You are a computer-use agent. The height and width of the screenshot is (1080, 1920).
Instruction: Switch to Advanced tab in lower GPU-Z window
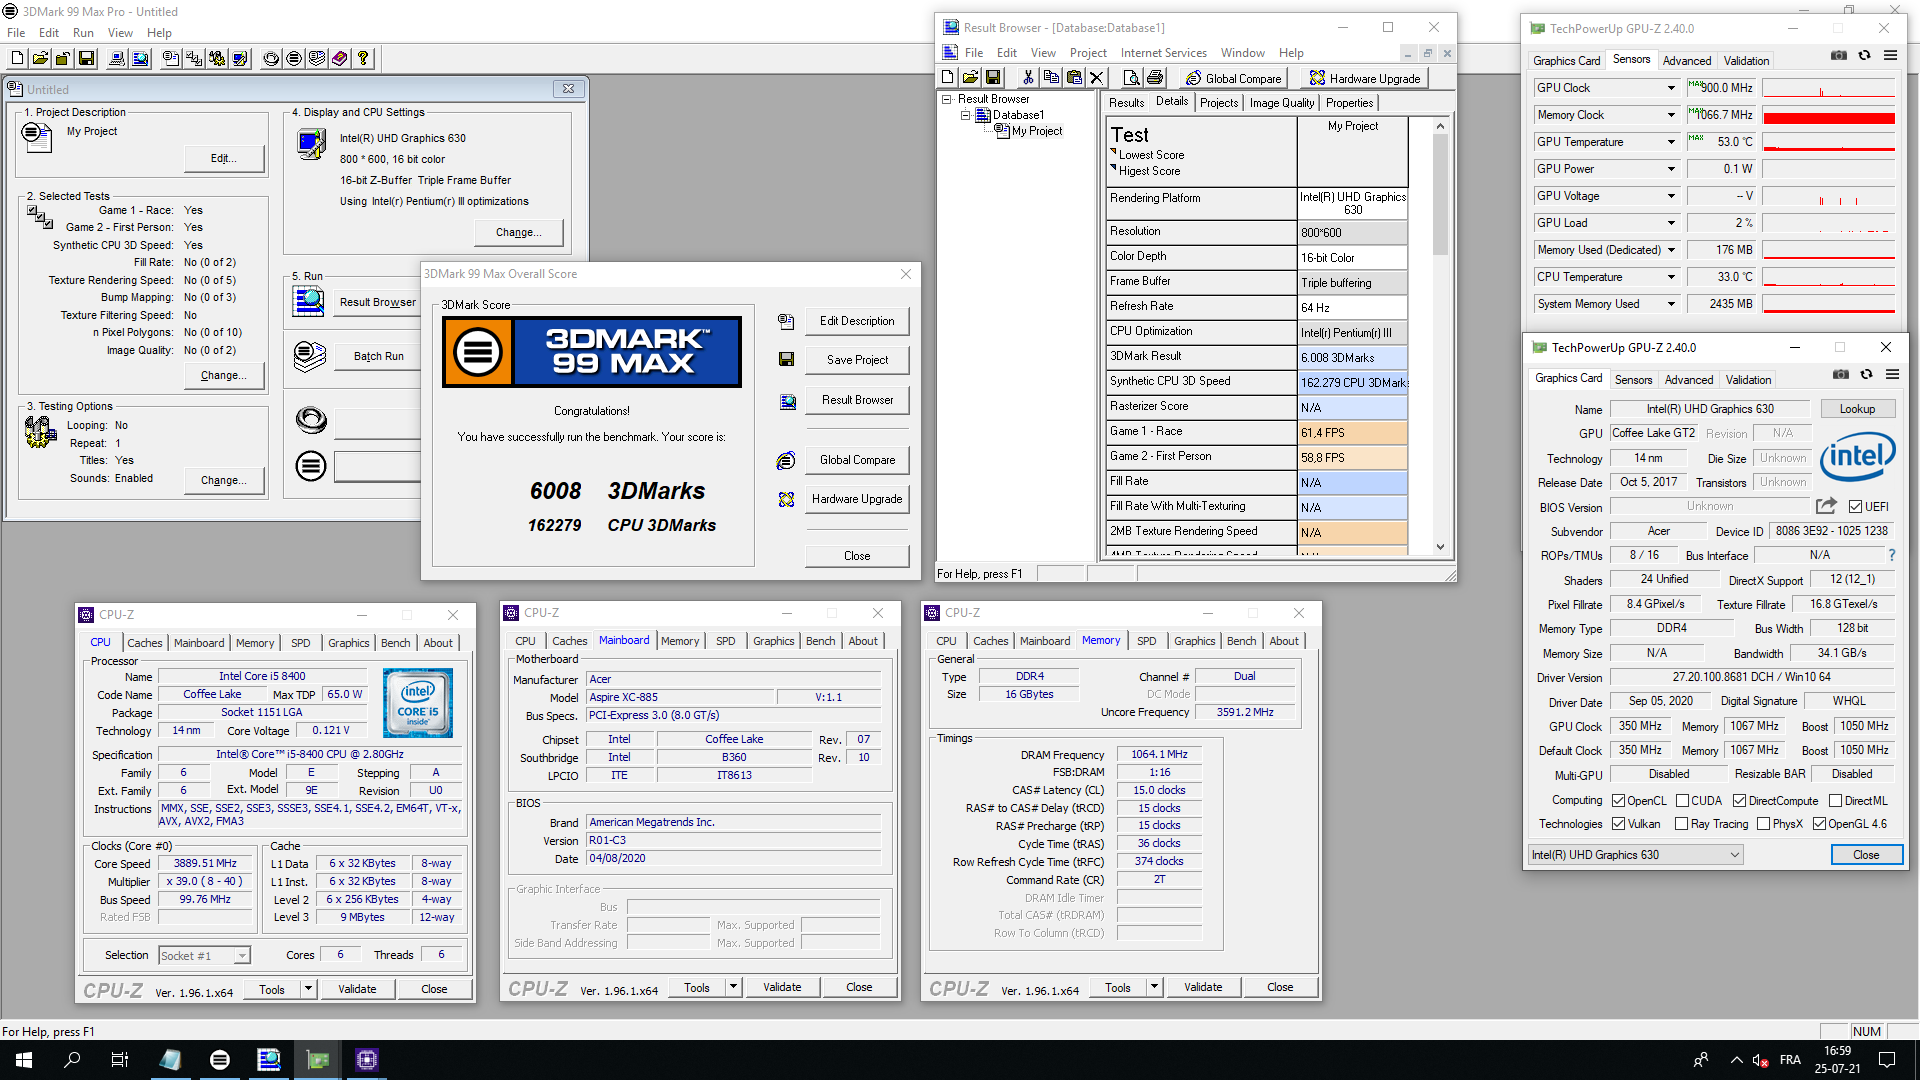pos(1689,380)
